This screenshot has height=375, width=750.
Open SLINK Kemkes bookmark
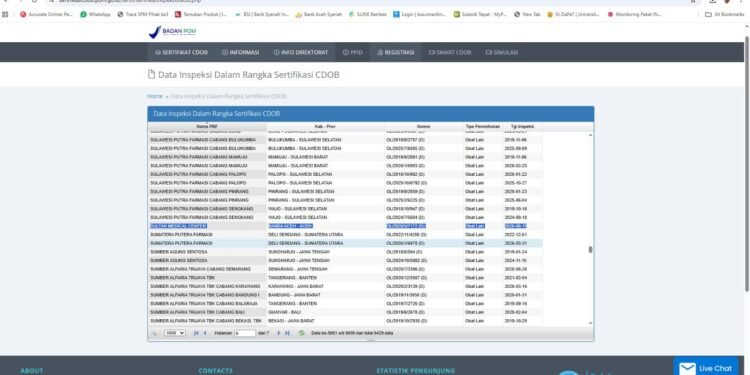[368, 14]
